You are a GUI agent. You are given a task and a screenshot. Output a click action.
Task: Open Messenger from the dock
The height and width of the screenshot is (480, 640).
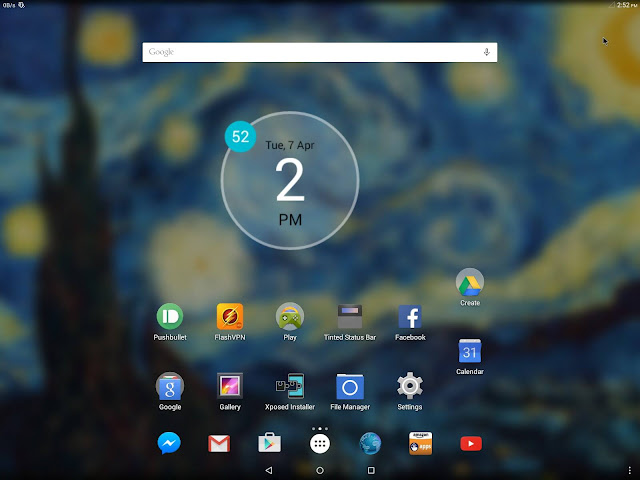click(x=169, y=443)
